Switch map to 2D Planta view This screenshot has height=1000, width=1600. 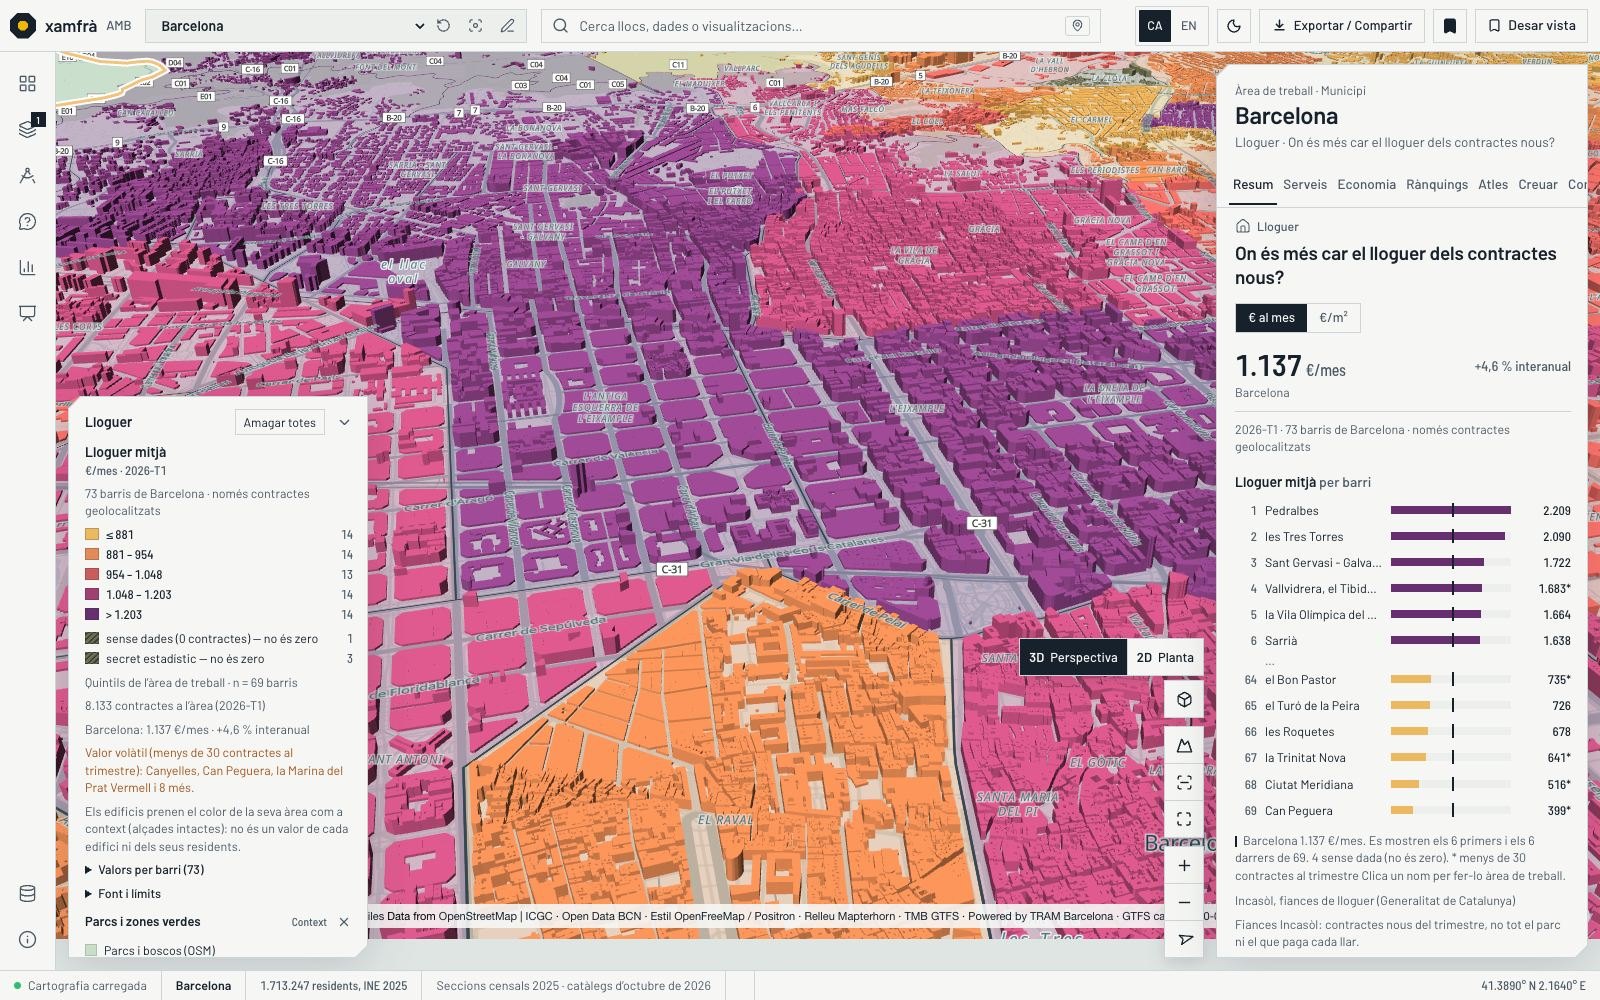[x=1165, y=658]
